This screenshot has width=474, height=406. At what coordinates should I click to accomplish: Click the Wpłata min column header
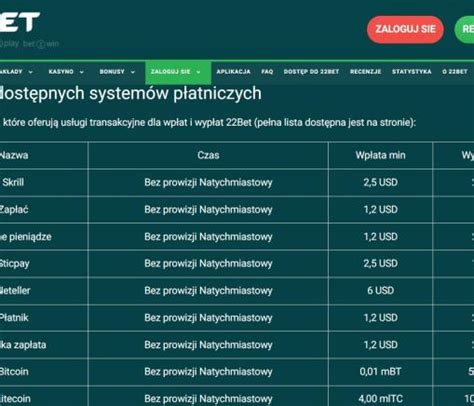[x=380, y=155]
